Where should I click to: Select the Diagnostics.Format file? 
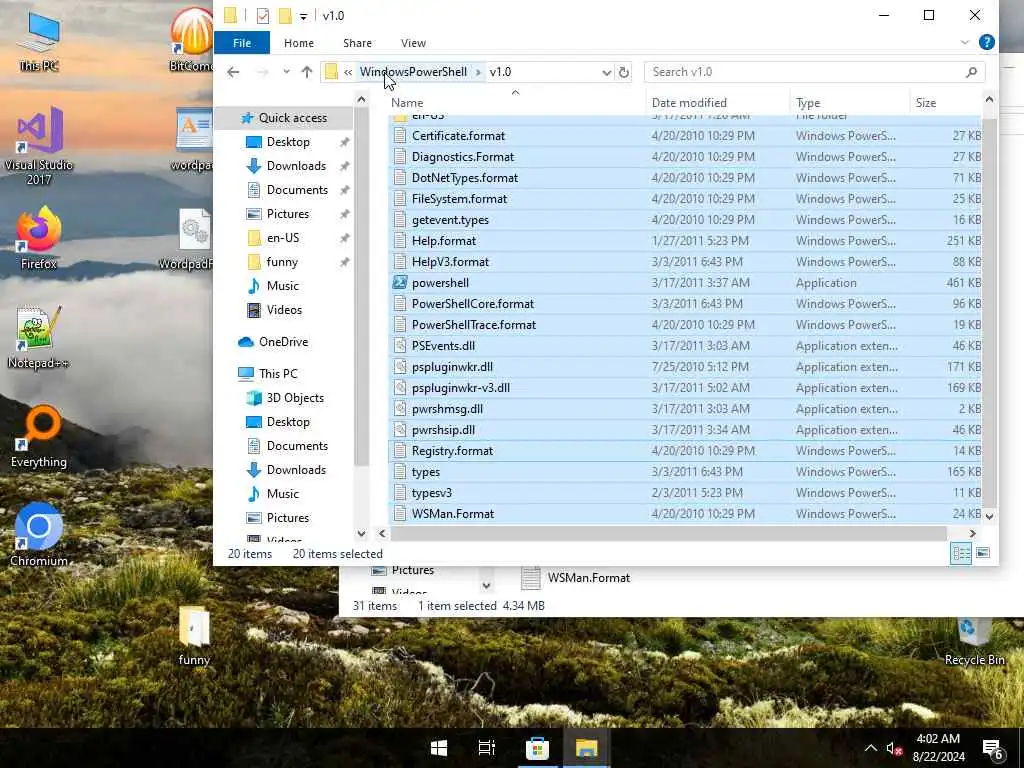click(462, 157)
